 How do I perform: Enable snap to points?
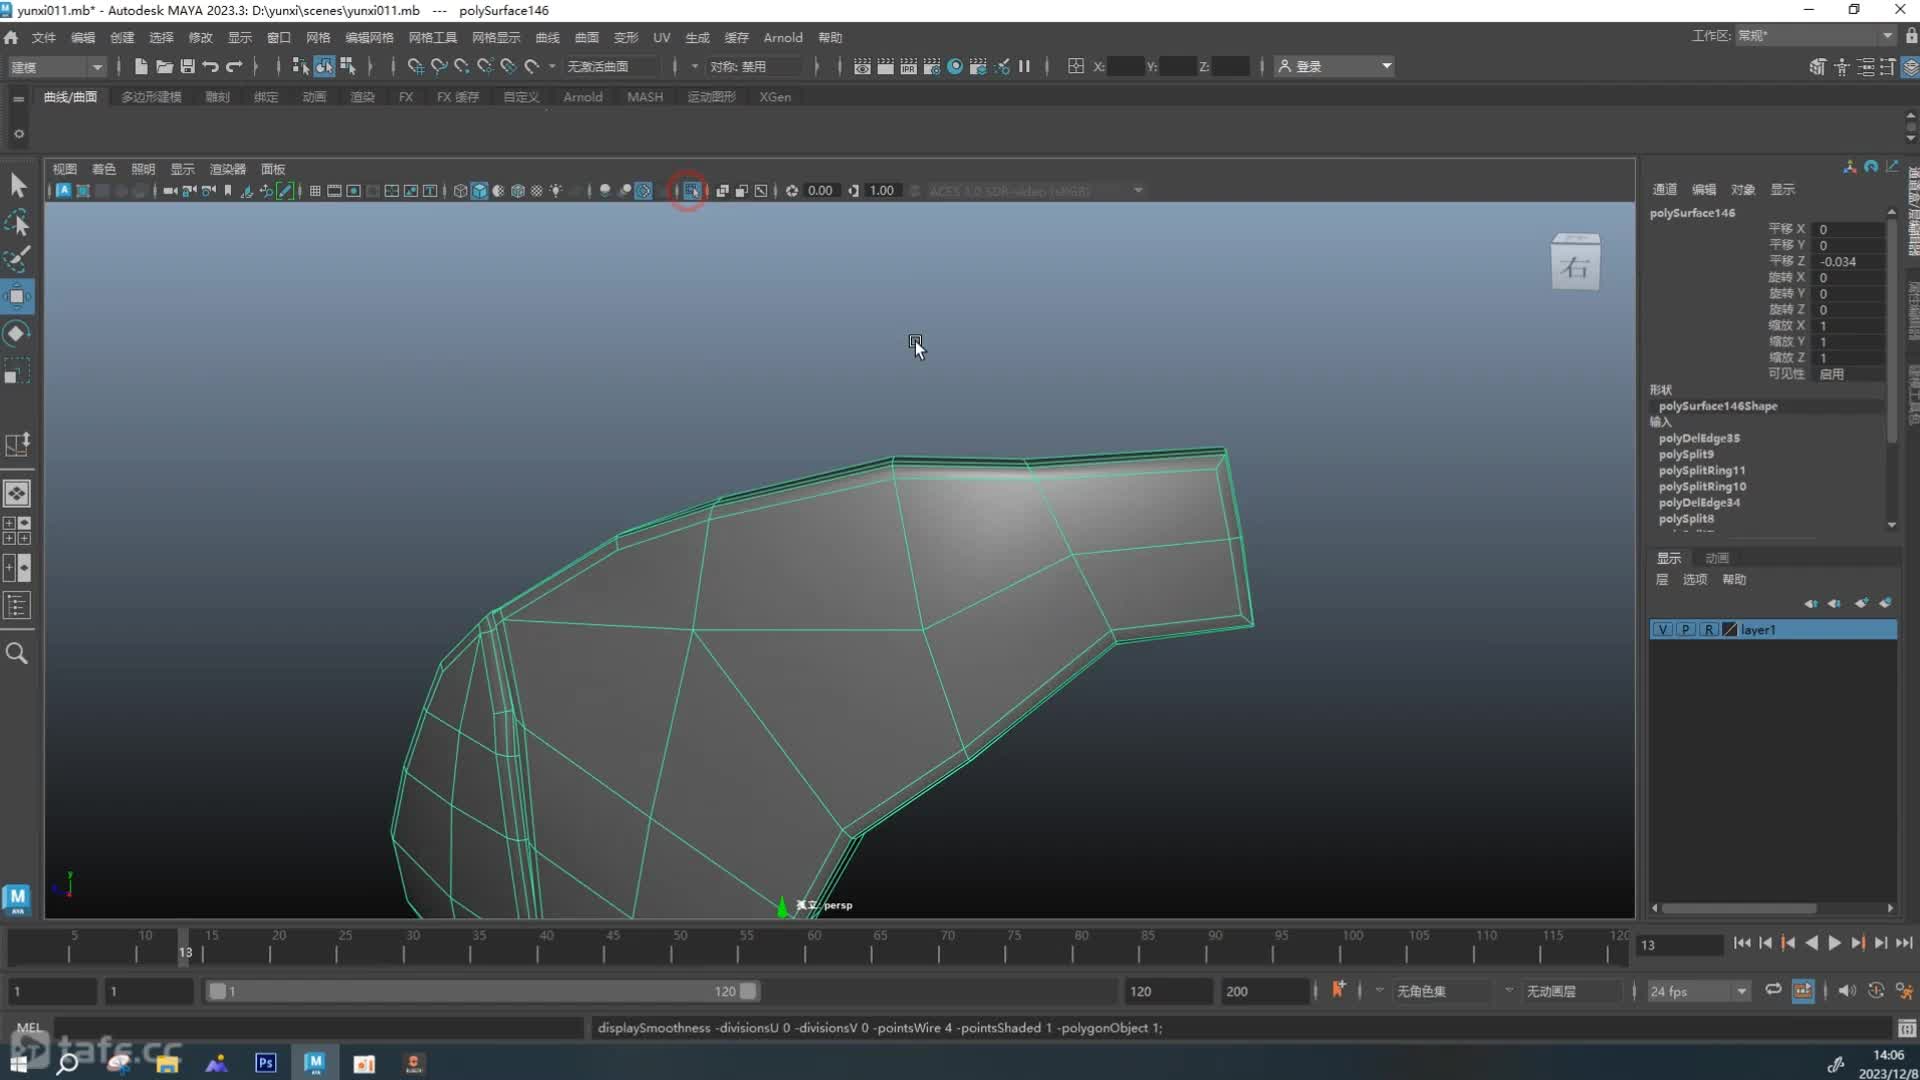[x=461, y=66]
